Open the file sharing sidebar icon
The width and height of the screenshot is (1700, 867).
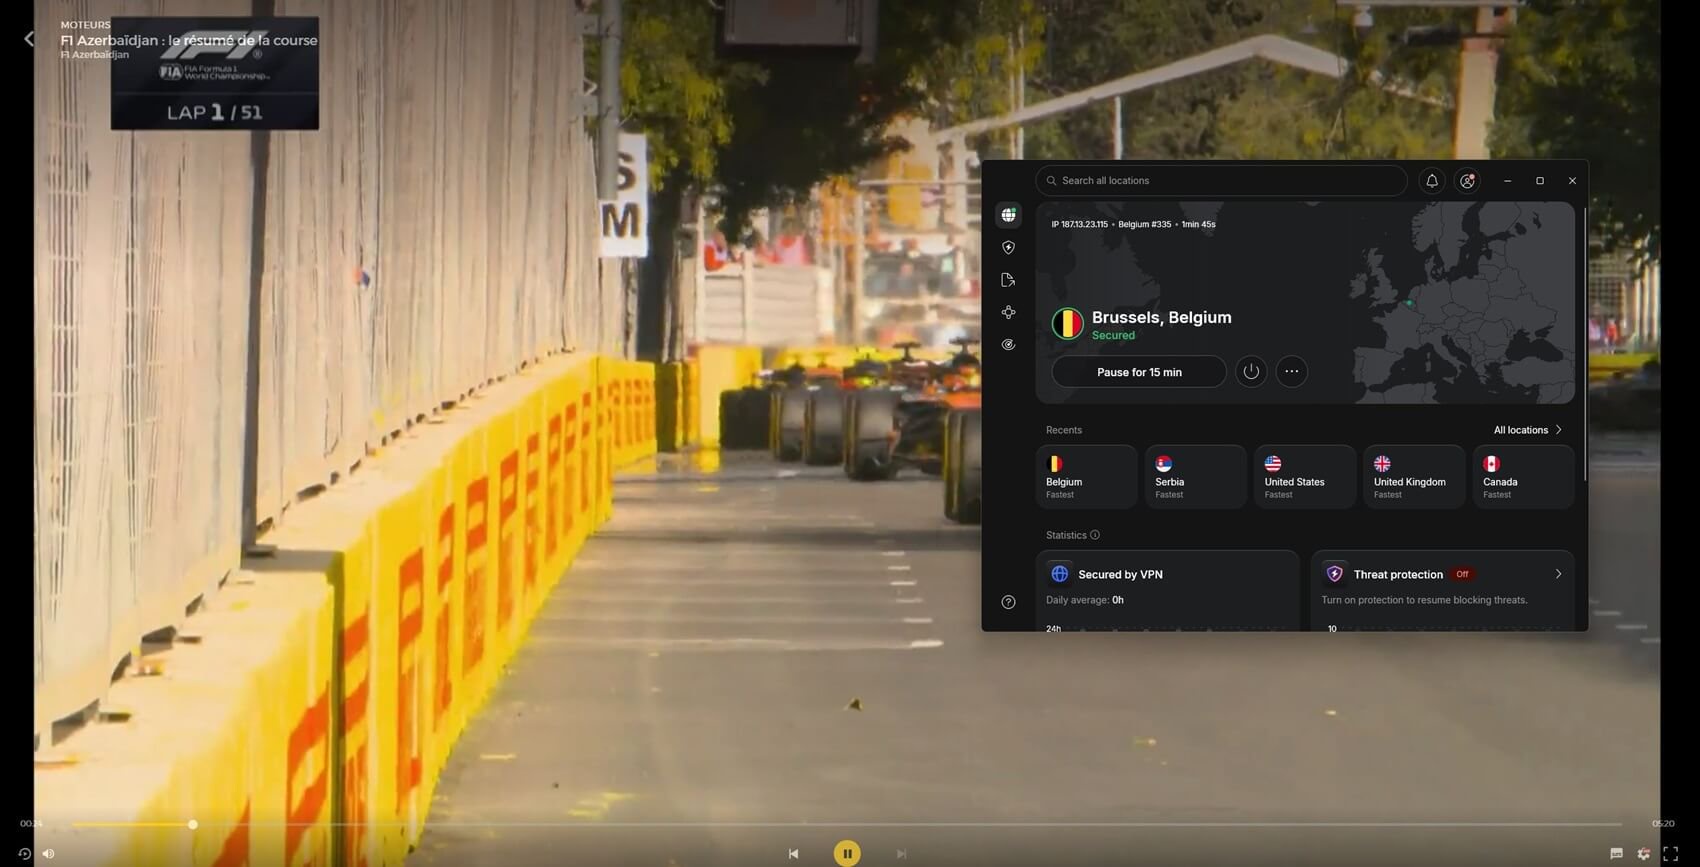pos(1008,280)
